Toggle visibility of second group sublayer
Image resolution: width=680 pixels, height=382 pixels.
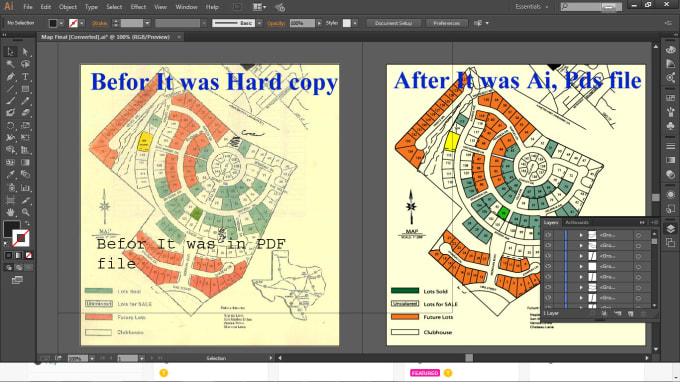point(548,245)
